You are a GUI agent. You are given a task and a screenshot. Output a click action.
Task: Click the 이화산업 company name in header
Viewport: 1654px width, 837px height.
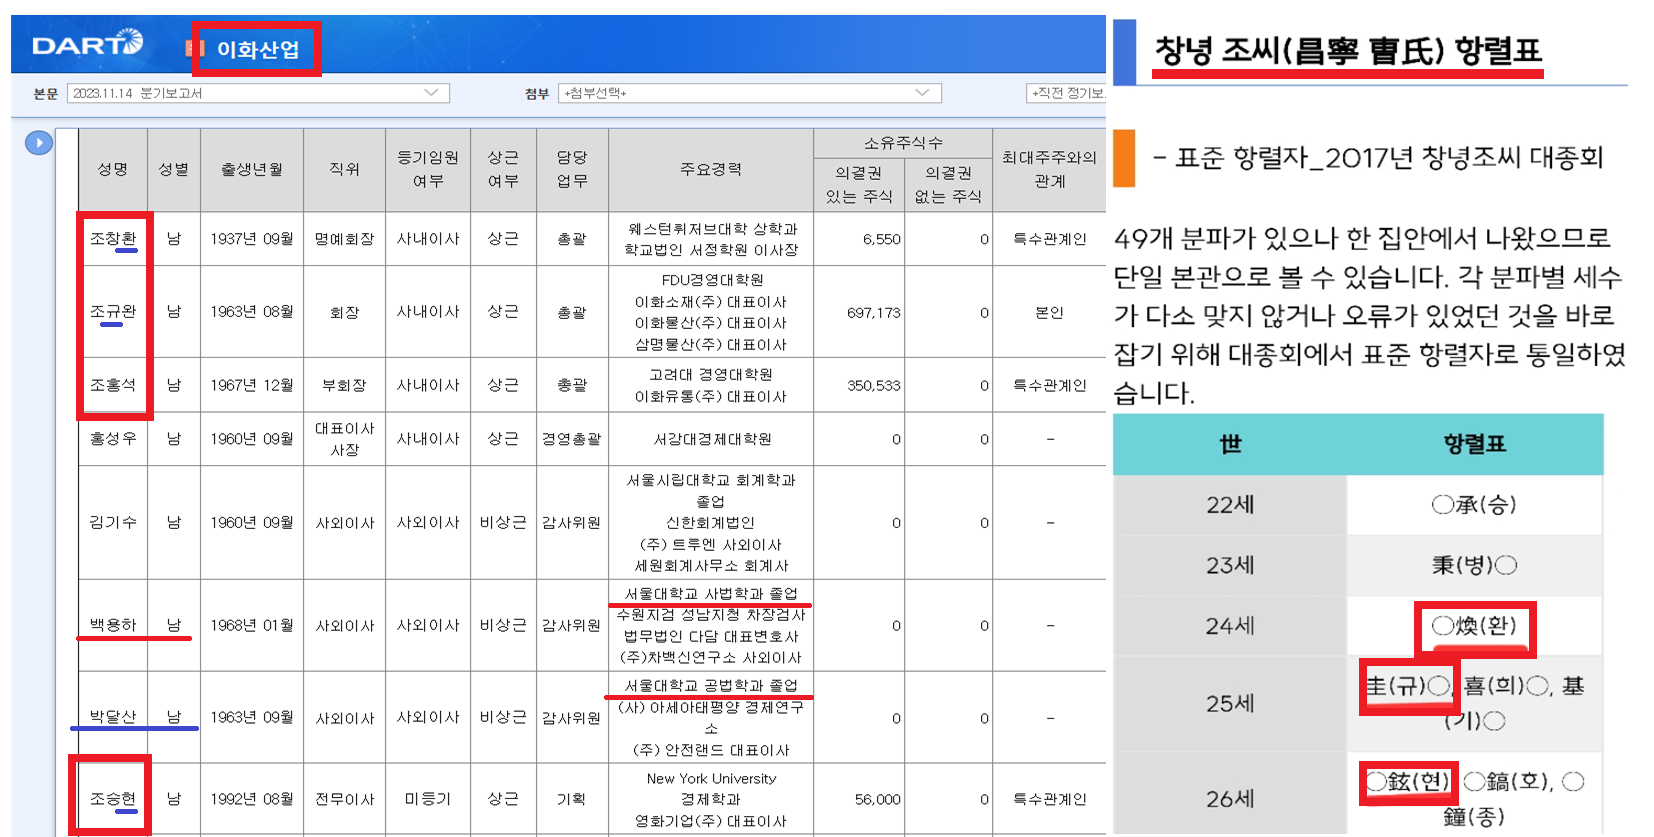[x=258, y=49]
